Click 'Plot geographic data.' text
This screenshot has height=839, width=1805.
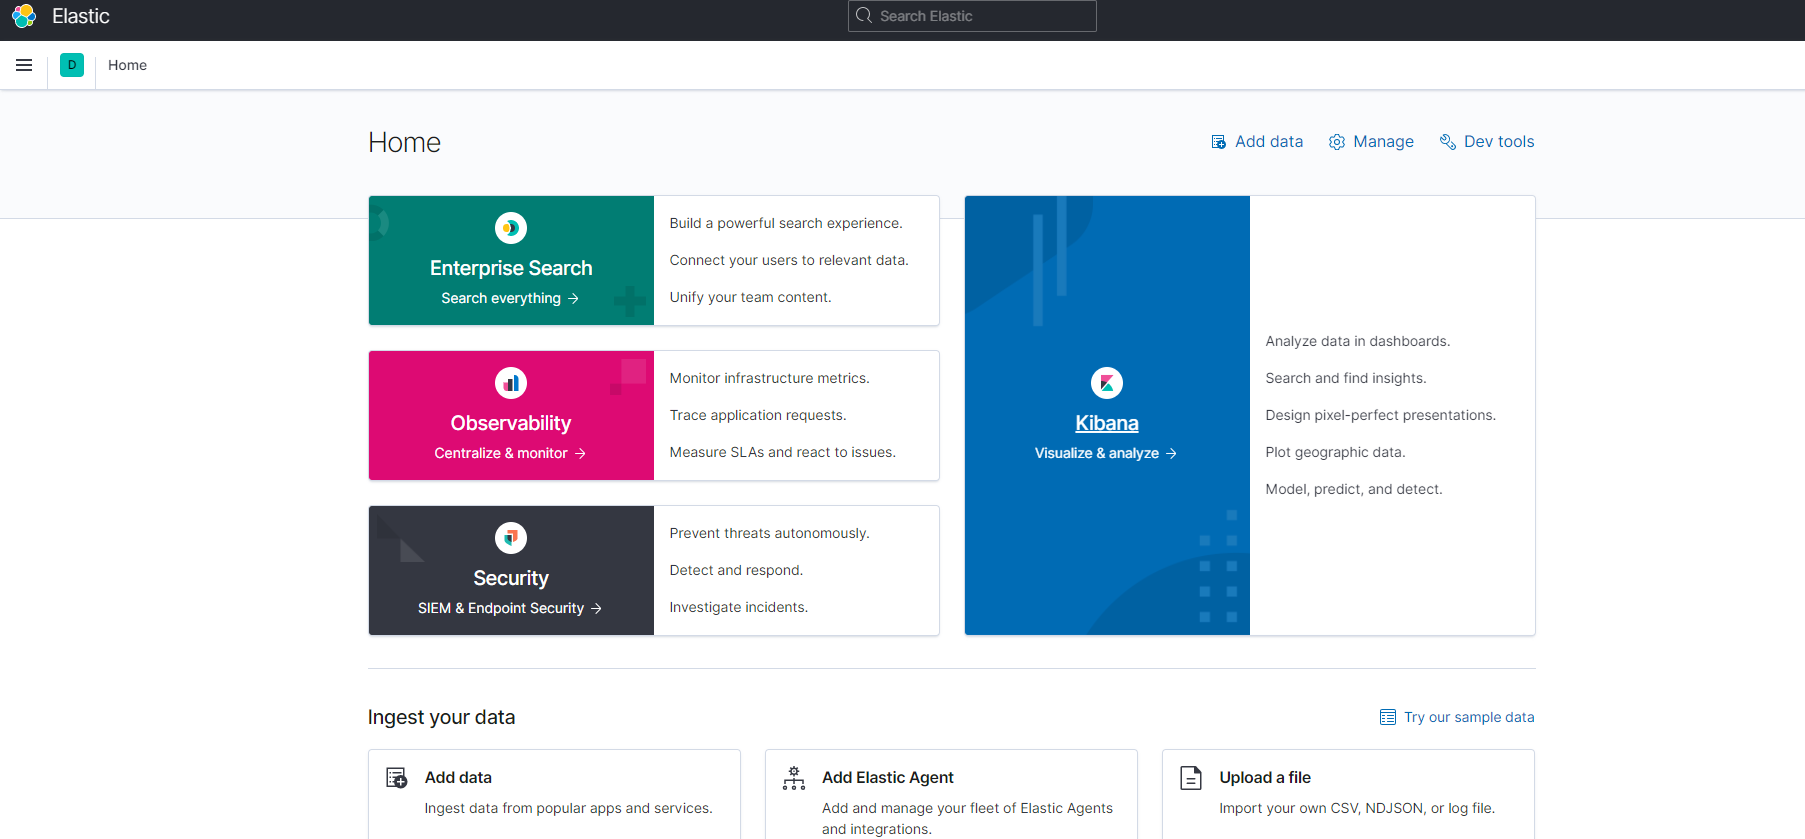1335,452
